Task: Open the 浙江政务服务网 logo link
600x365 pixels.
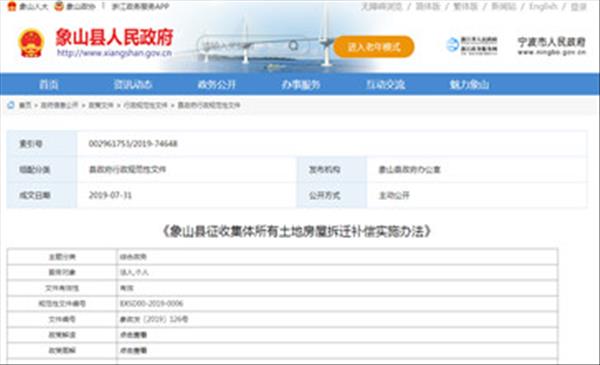Action: click(x=472, y=46)
